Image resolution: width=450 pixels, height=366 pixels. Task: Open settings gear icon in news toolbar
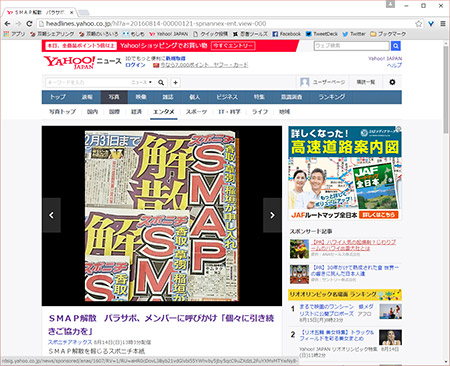pos(392,82)
